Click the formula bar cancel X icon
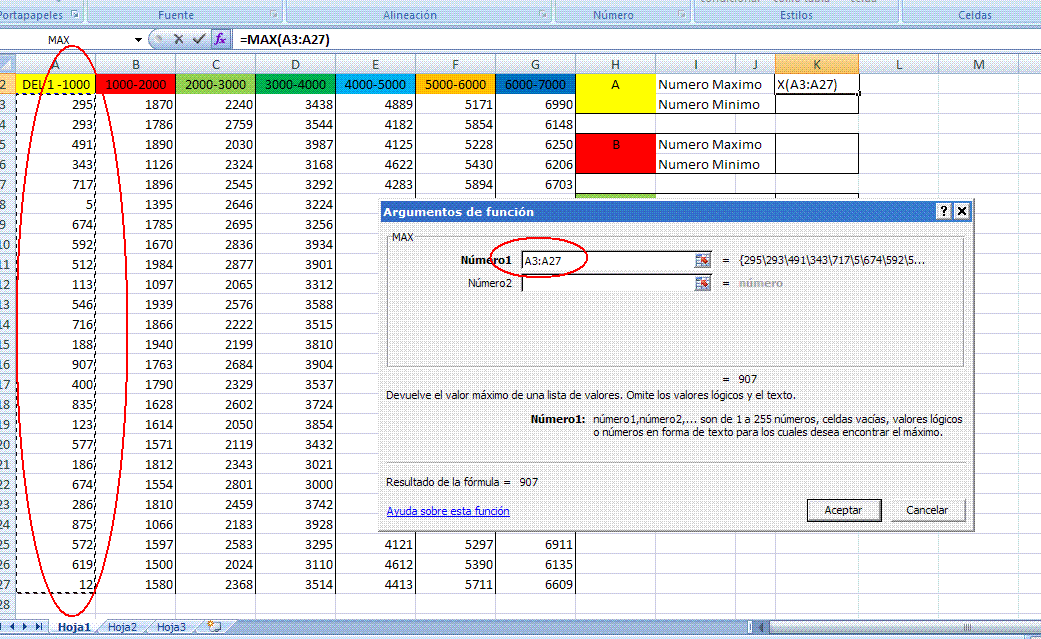The height and width of the screenshot is (639, 1041). [x=178, y=39]
